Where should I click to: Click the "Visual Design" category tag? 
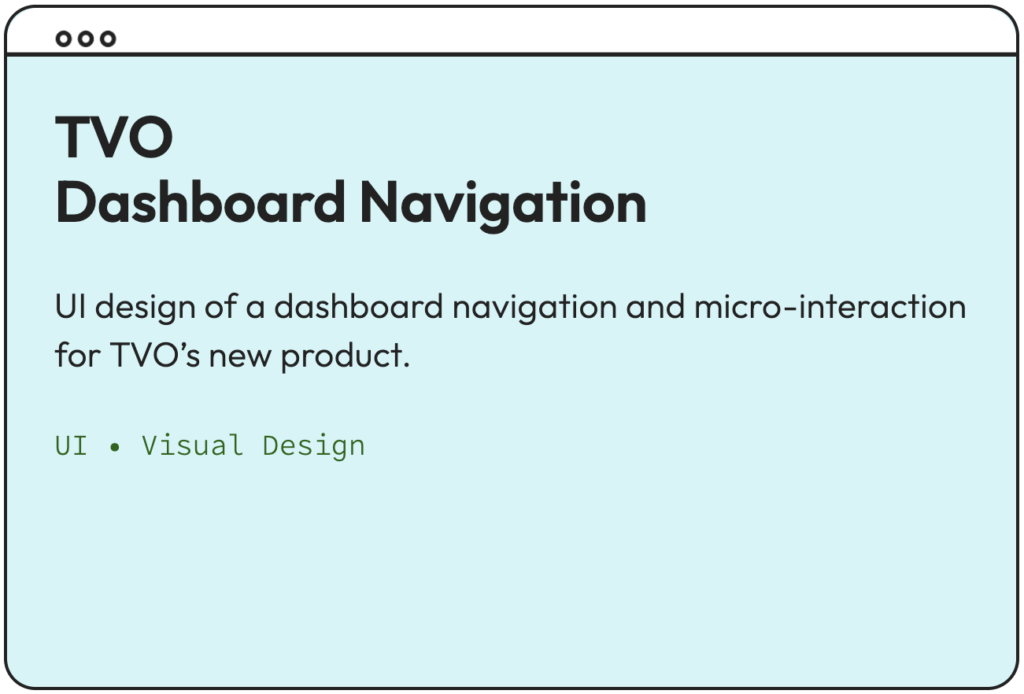pyautogui.click(x=253, y=445)
